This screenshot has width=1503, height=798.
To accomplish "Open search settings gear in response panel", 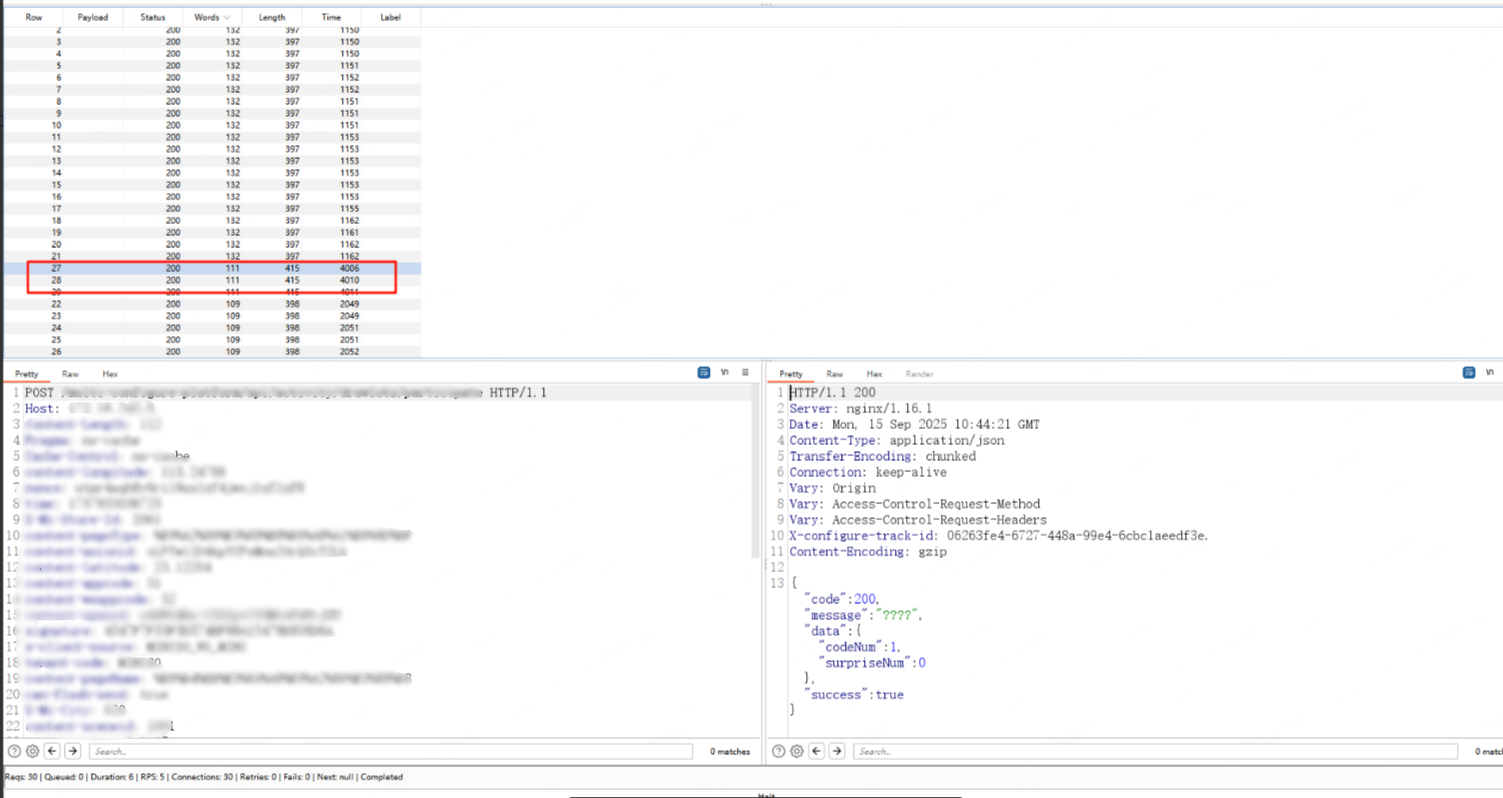I will tap(797, 751).
